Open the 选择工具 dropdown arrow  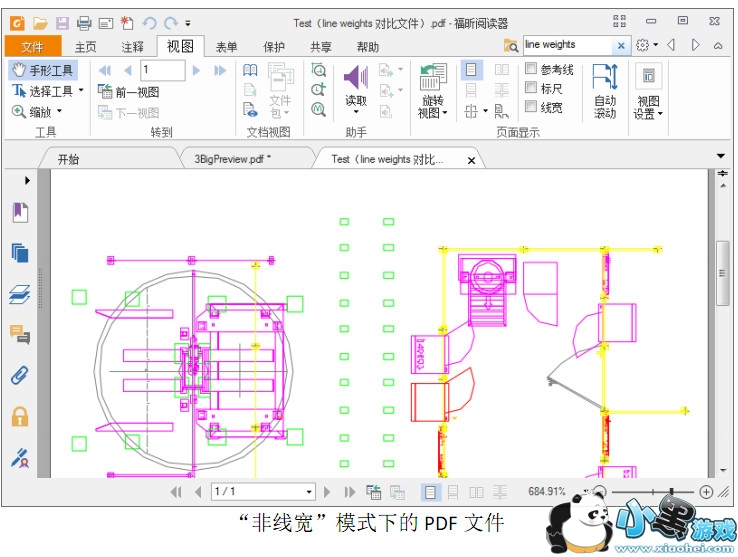(81, 90)
